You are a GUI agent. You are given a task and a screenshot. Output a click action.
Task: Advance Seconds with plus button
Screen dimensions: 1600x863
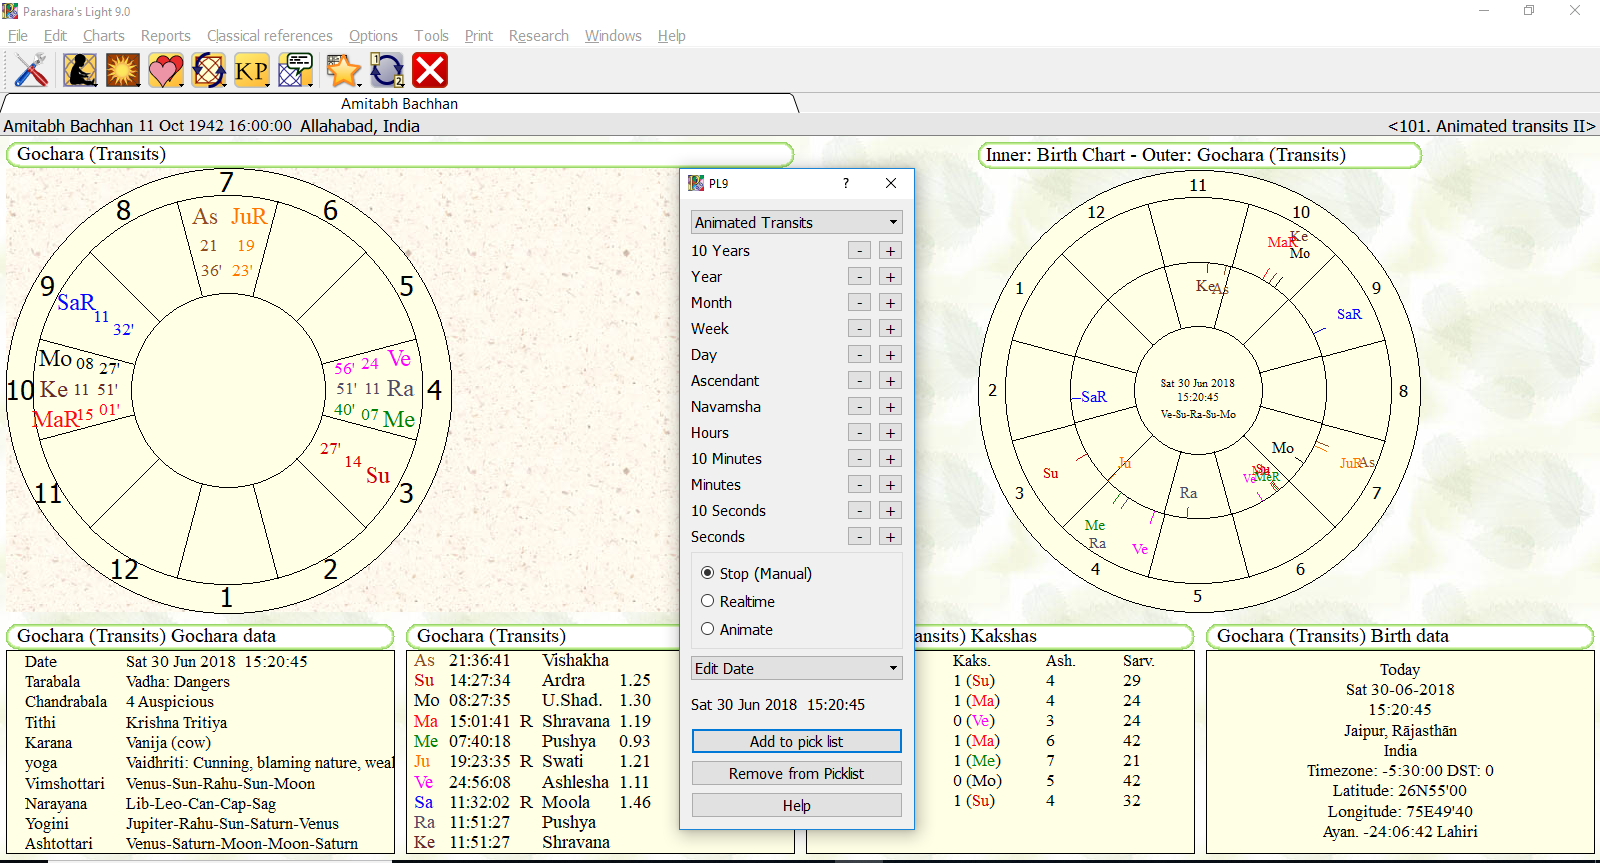[x=891, y=537]
